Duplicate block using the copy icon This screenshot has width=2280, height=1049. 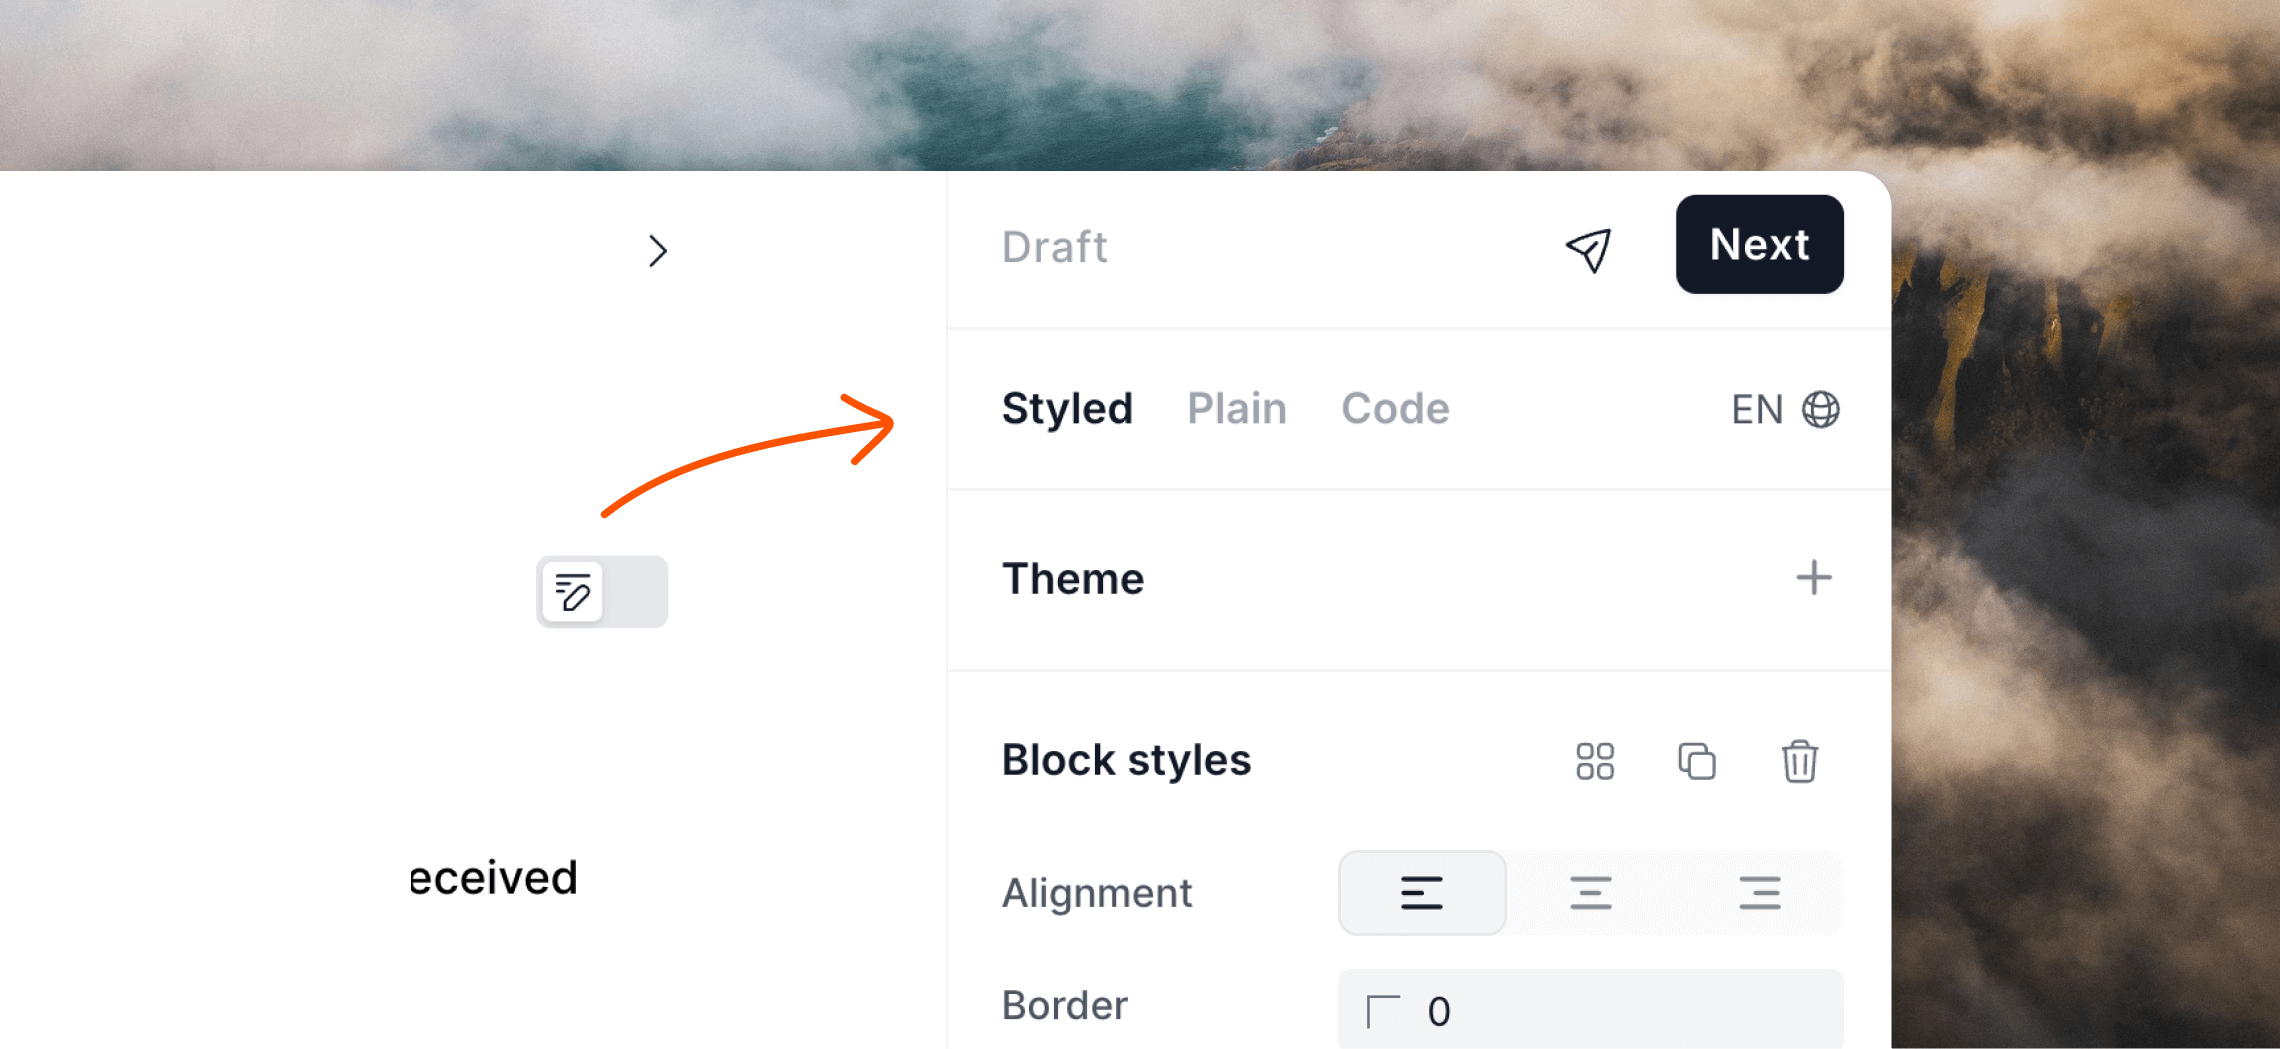point(1697,761)
